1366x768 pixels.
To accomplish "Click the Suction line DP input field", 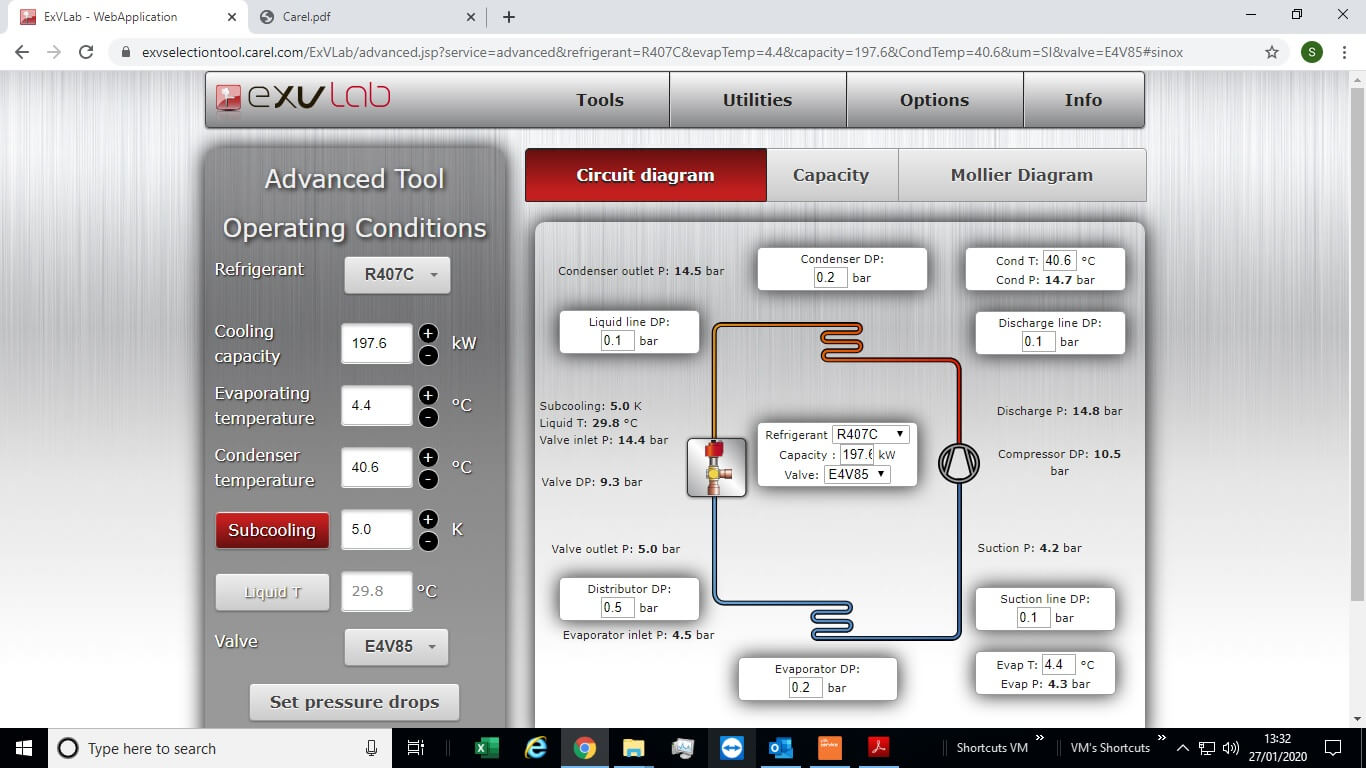I will click(x=1034, y=618).
